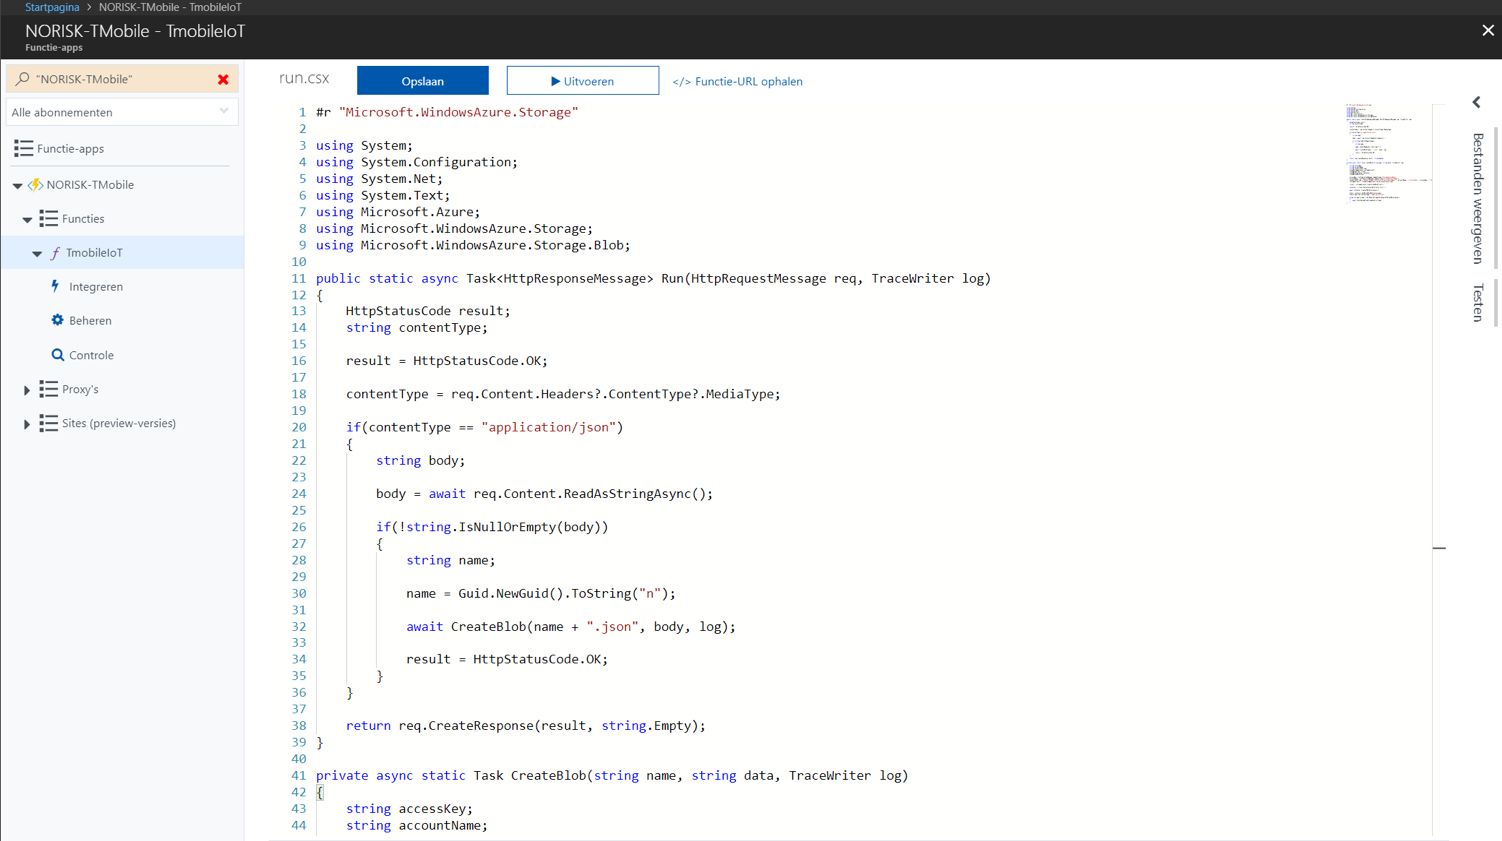Click "string accountName;" on line 44
The height and width of the screenshot is (841, 1502).
[x=417, y=826]
